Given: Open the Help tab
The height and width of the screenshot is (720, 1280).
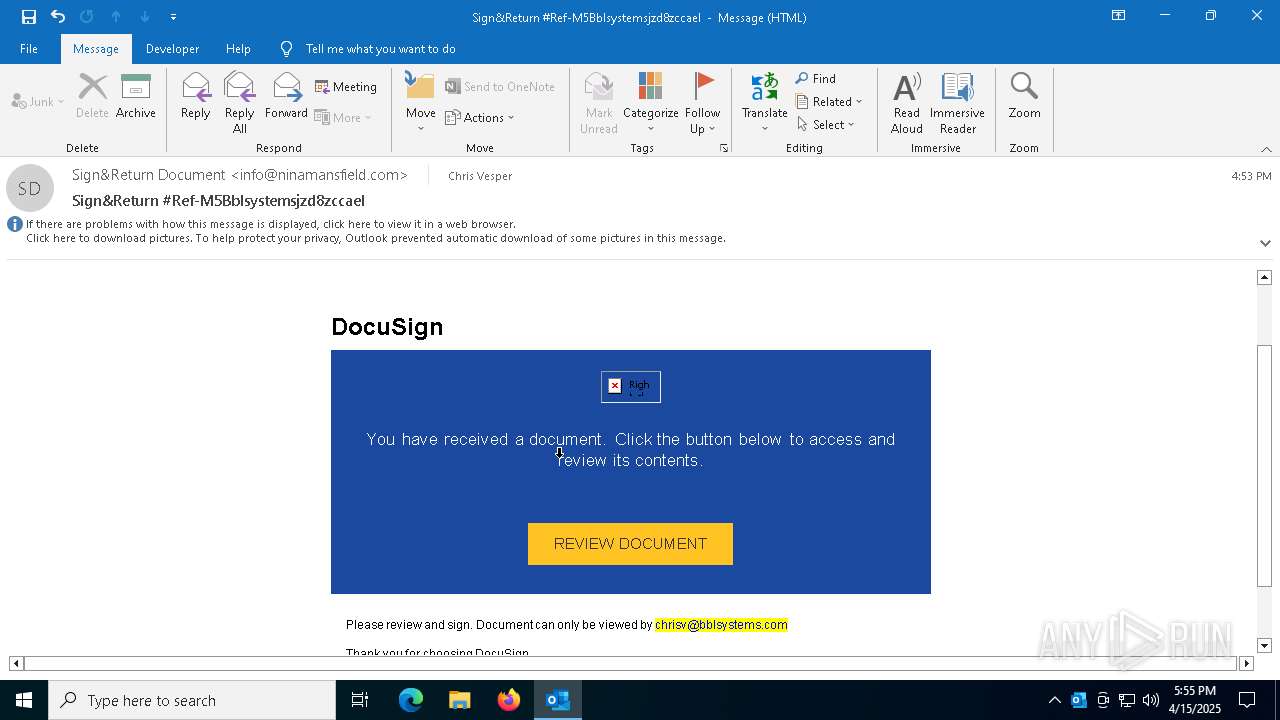Looking at the screenshot, I should (x=238, y=49).
